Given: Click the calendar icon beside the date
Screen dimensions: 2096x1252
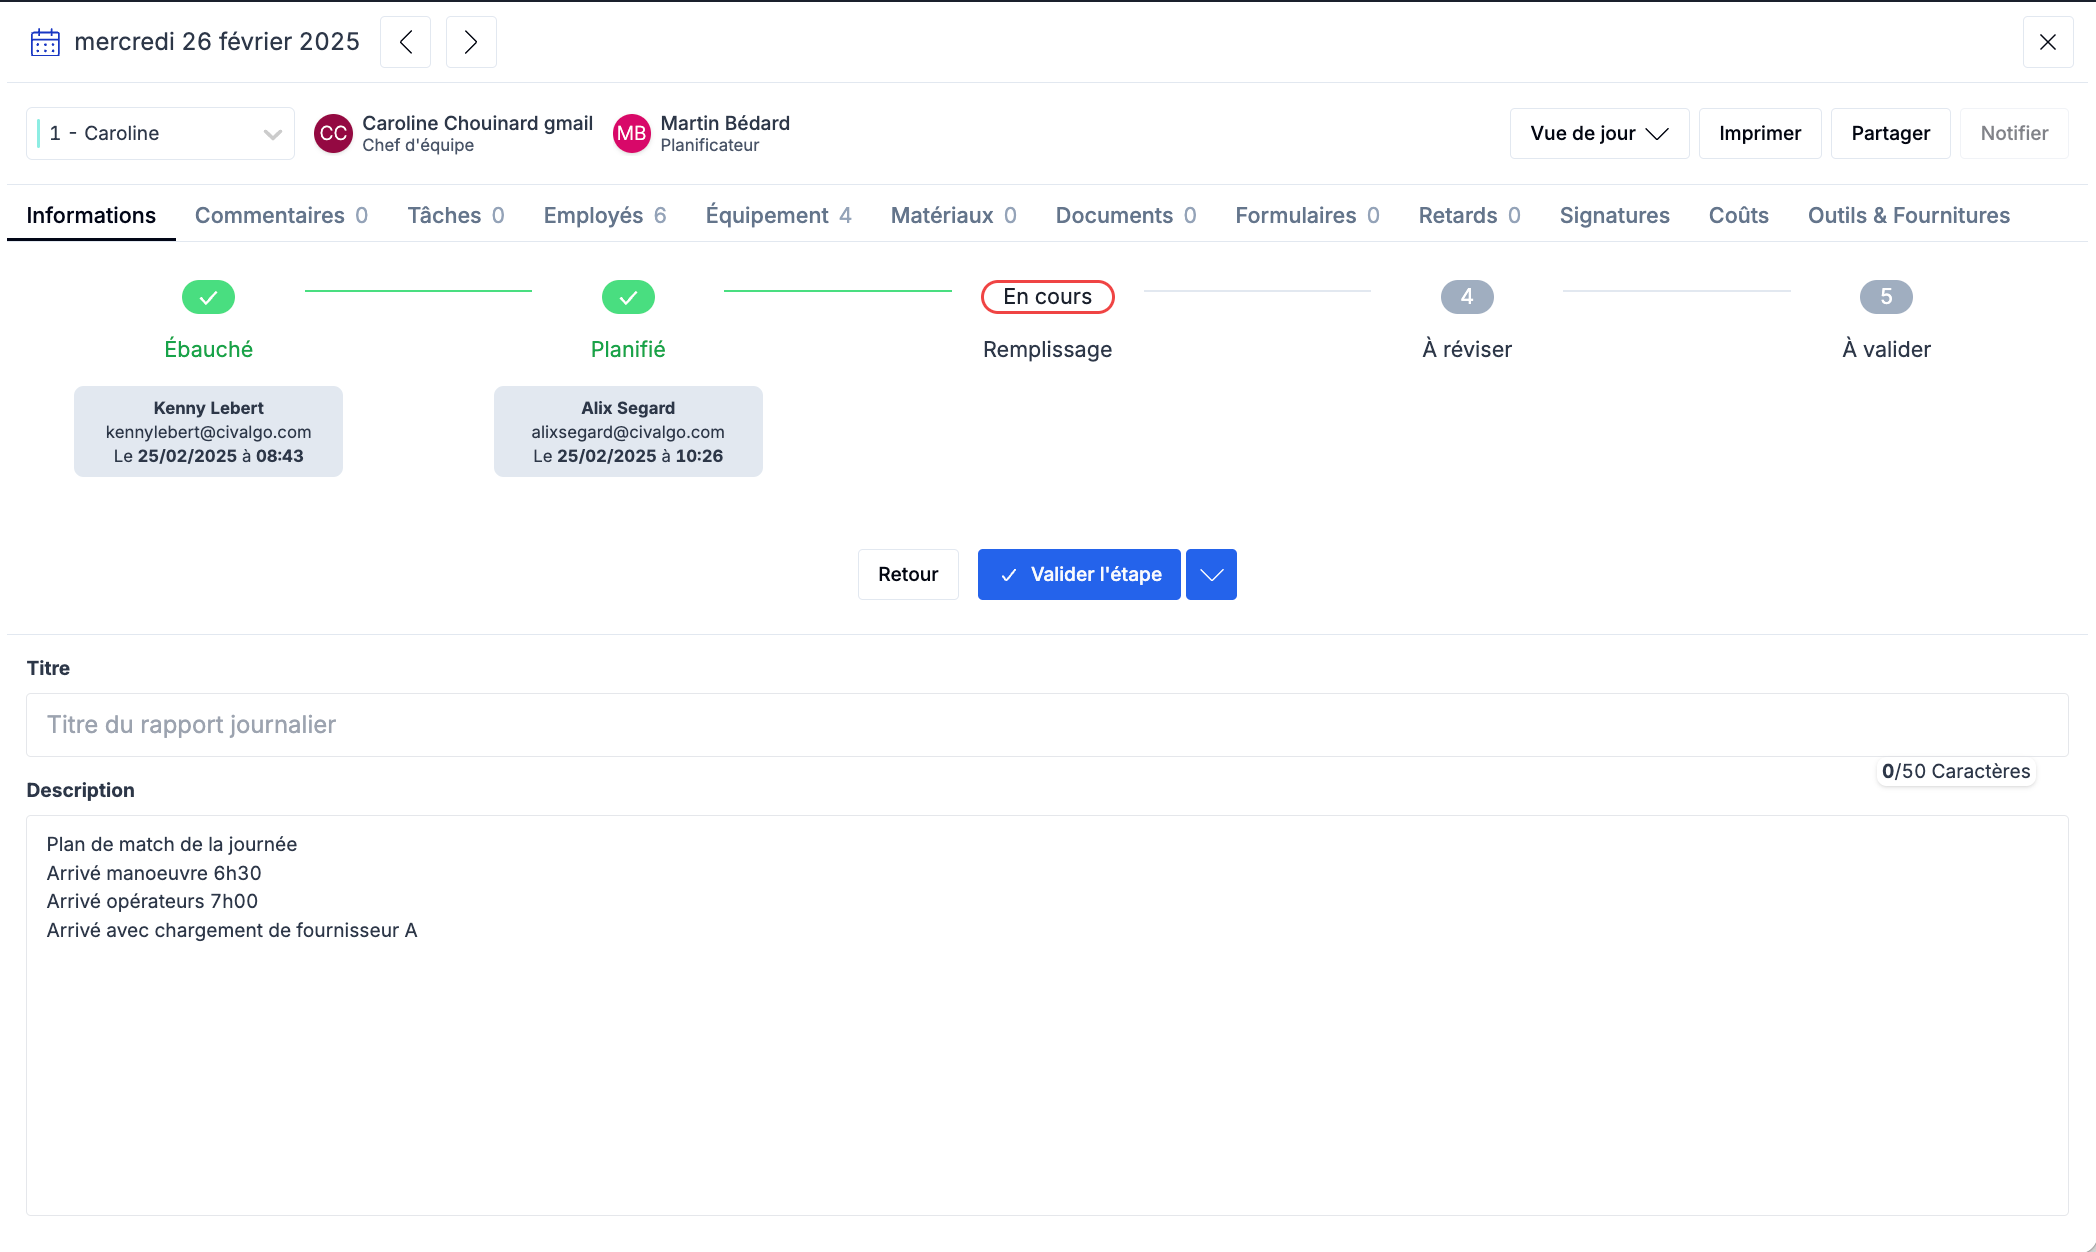Looking at the screenshot, I should (45, 42).
